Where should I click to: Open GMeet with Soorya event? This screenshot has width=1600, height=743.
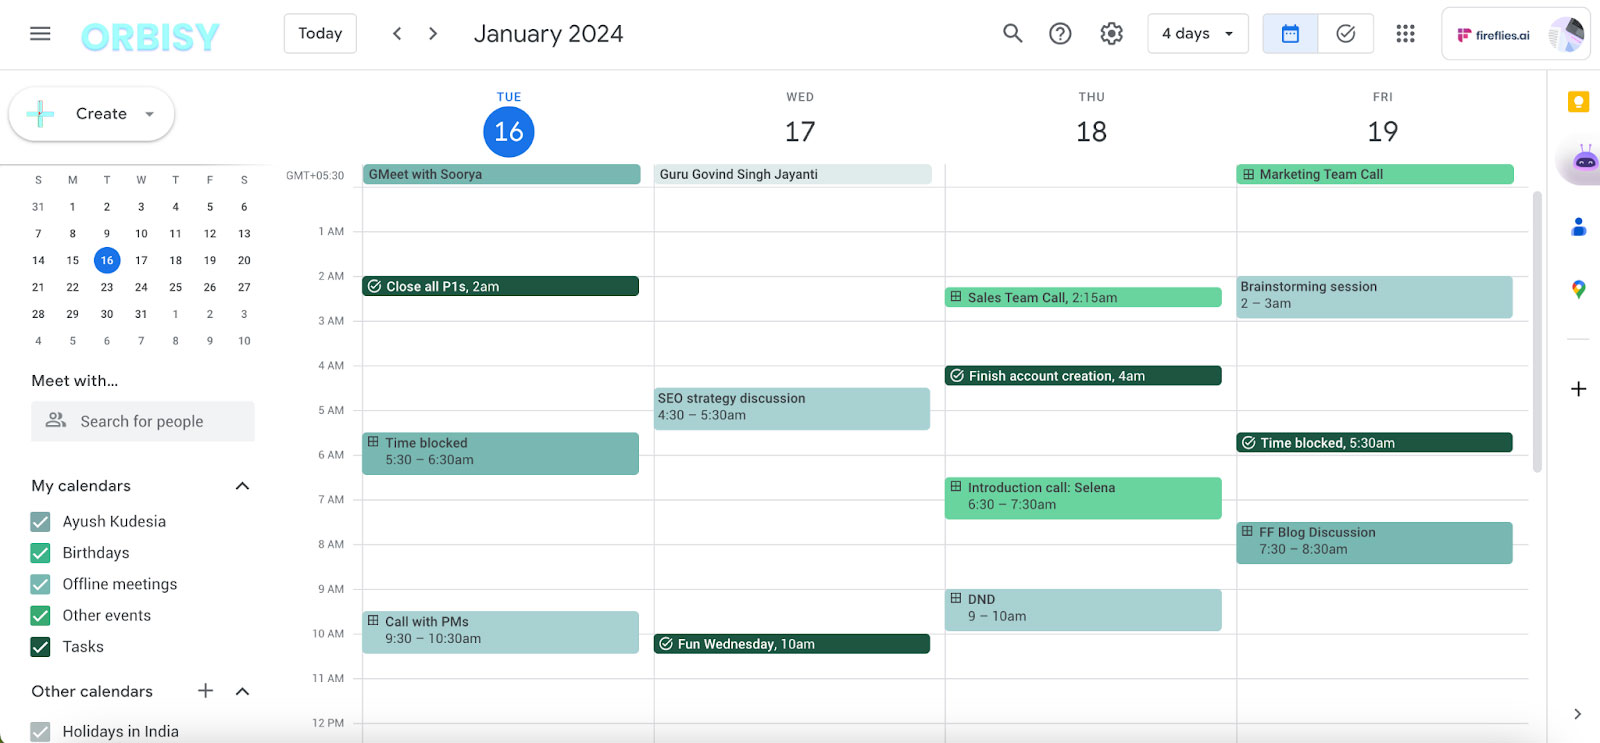501,174
